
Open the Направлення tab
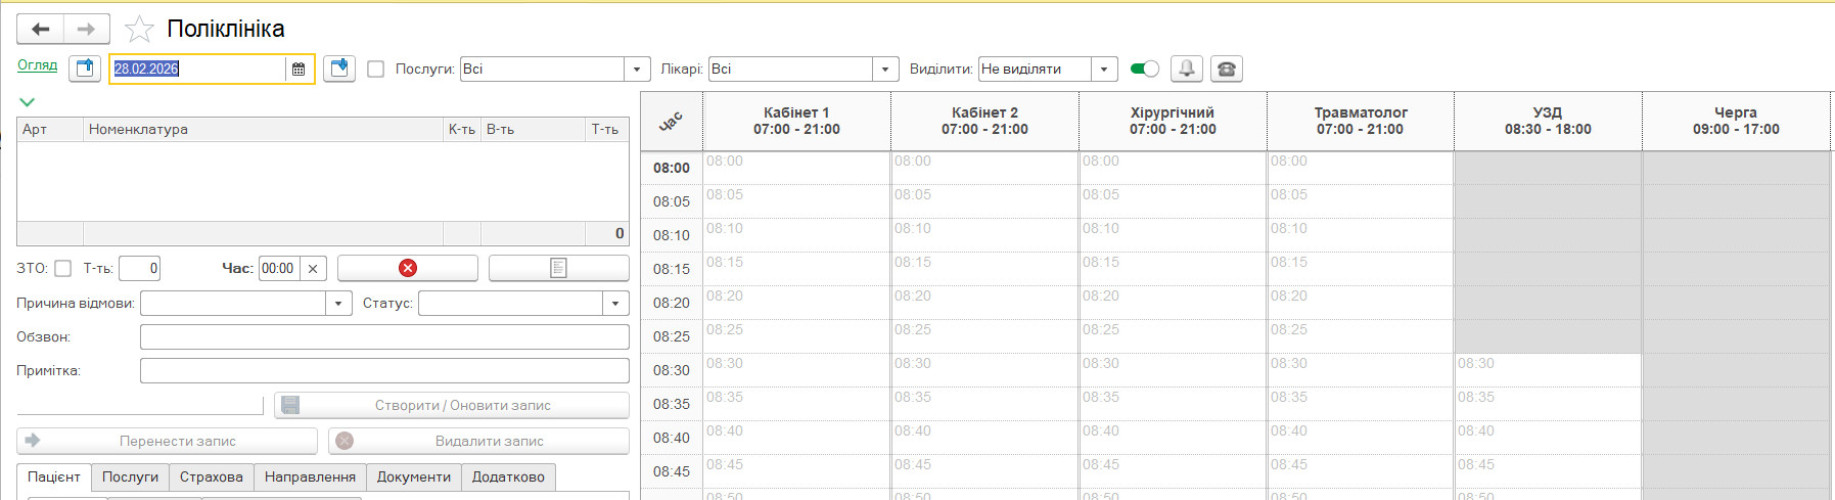tap(310, 477)
